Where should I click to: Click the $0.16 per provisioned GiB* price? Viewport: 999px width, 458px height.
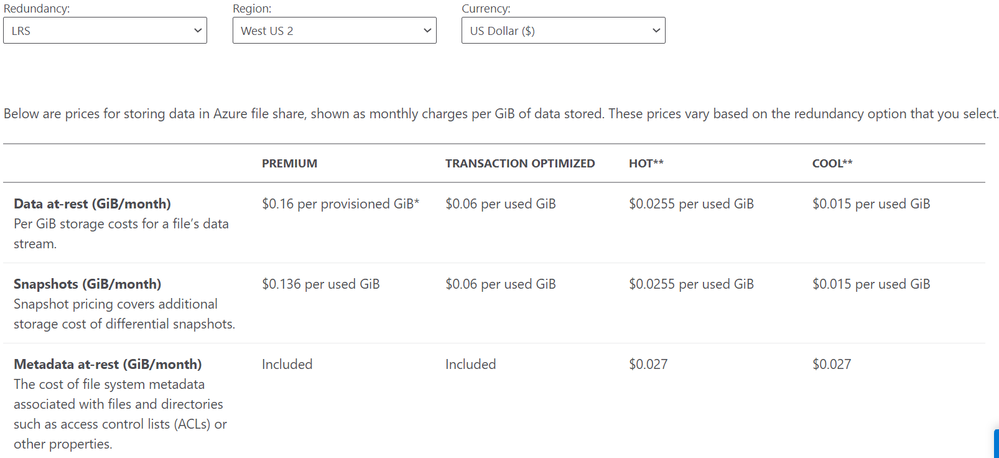(x=340, y=204)
